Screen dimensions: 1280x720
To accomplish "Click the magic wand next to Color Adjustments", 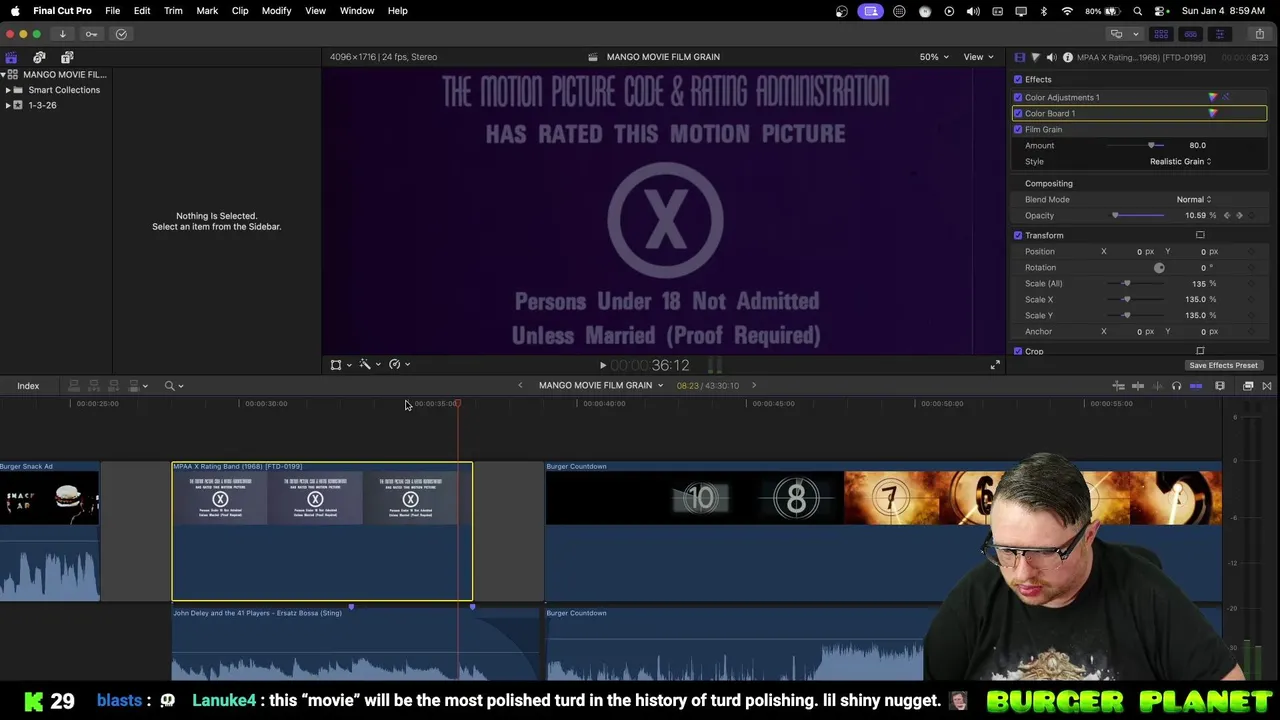I will [x=1226, y=97].
